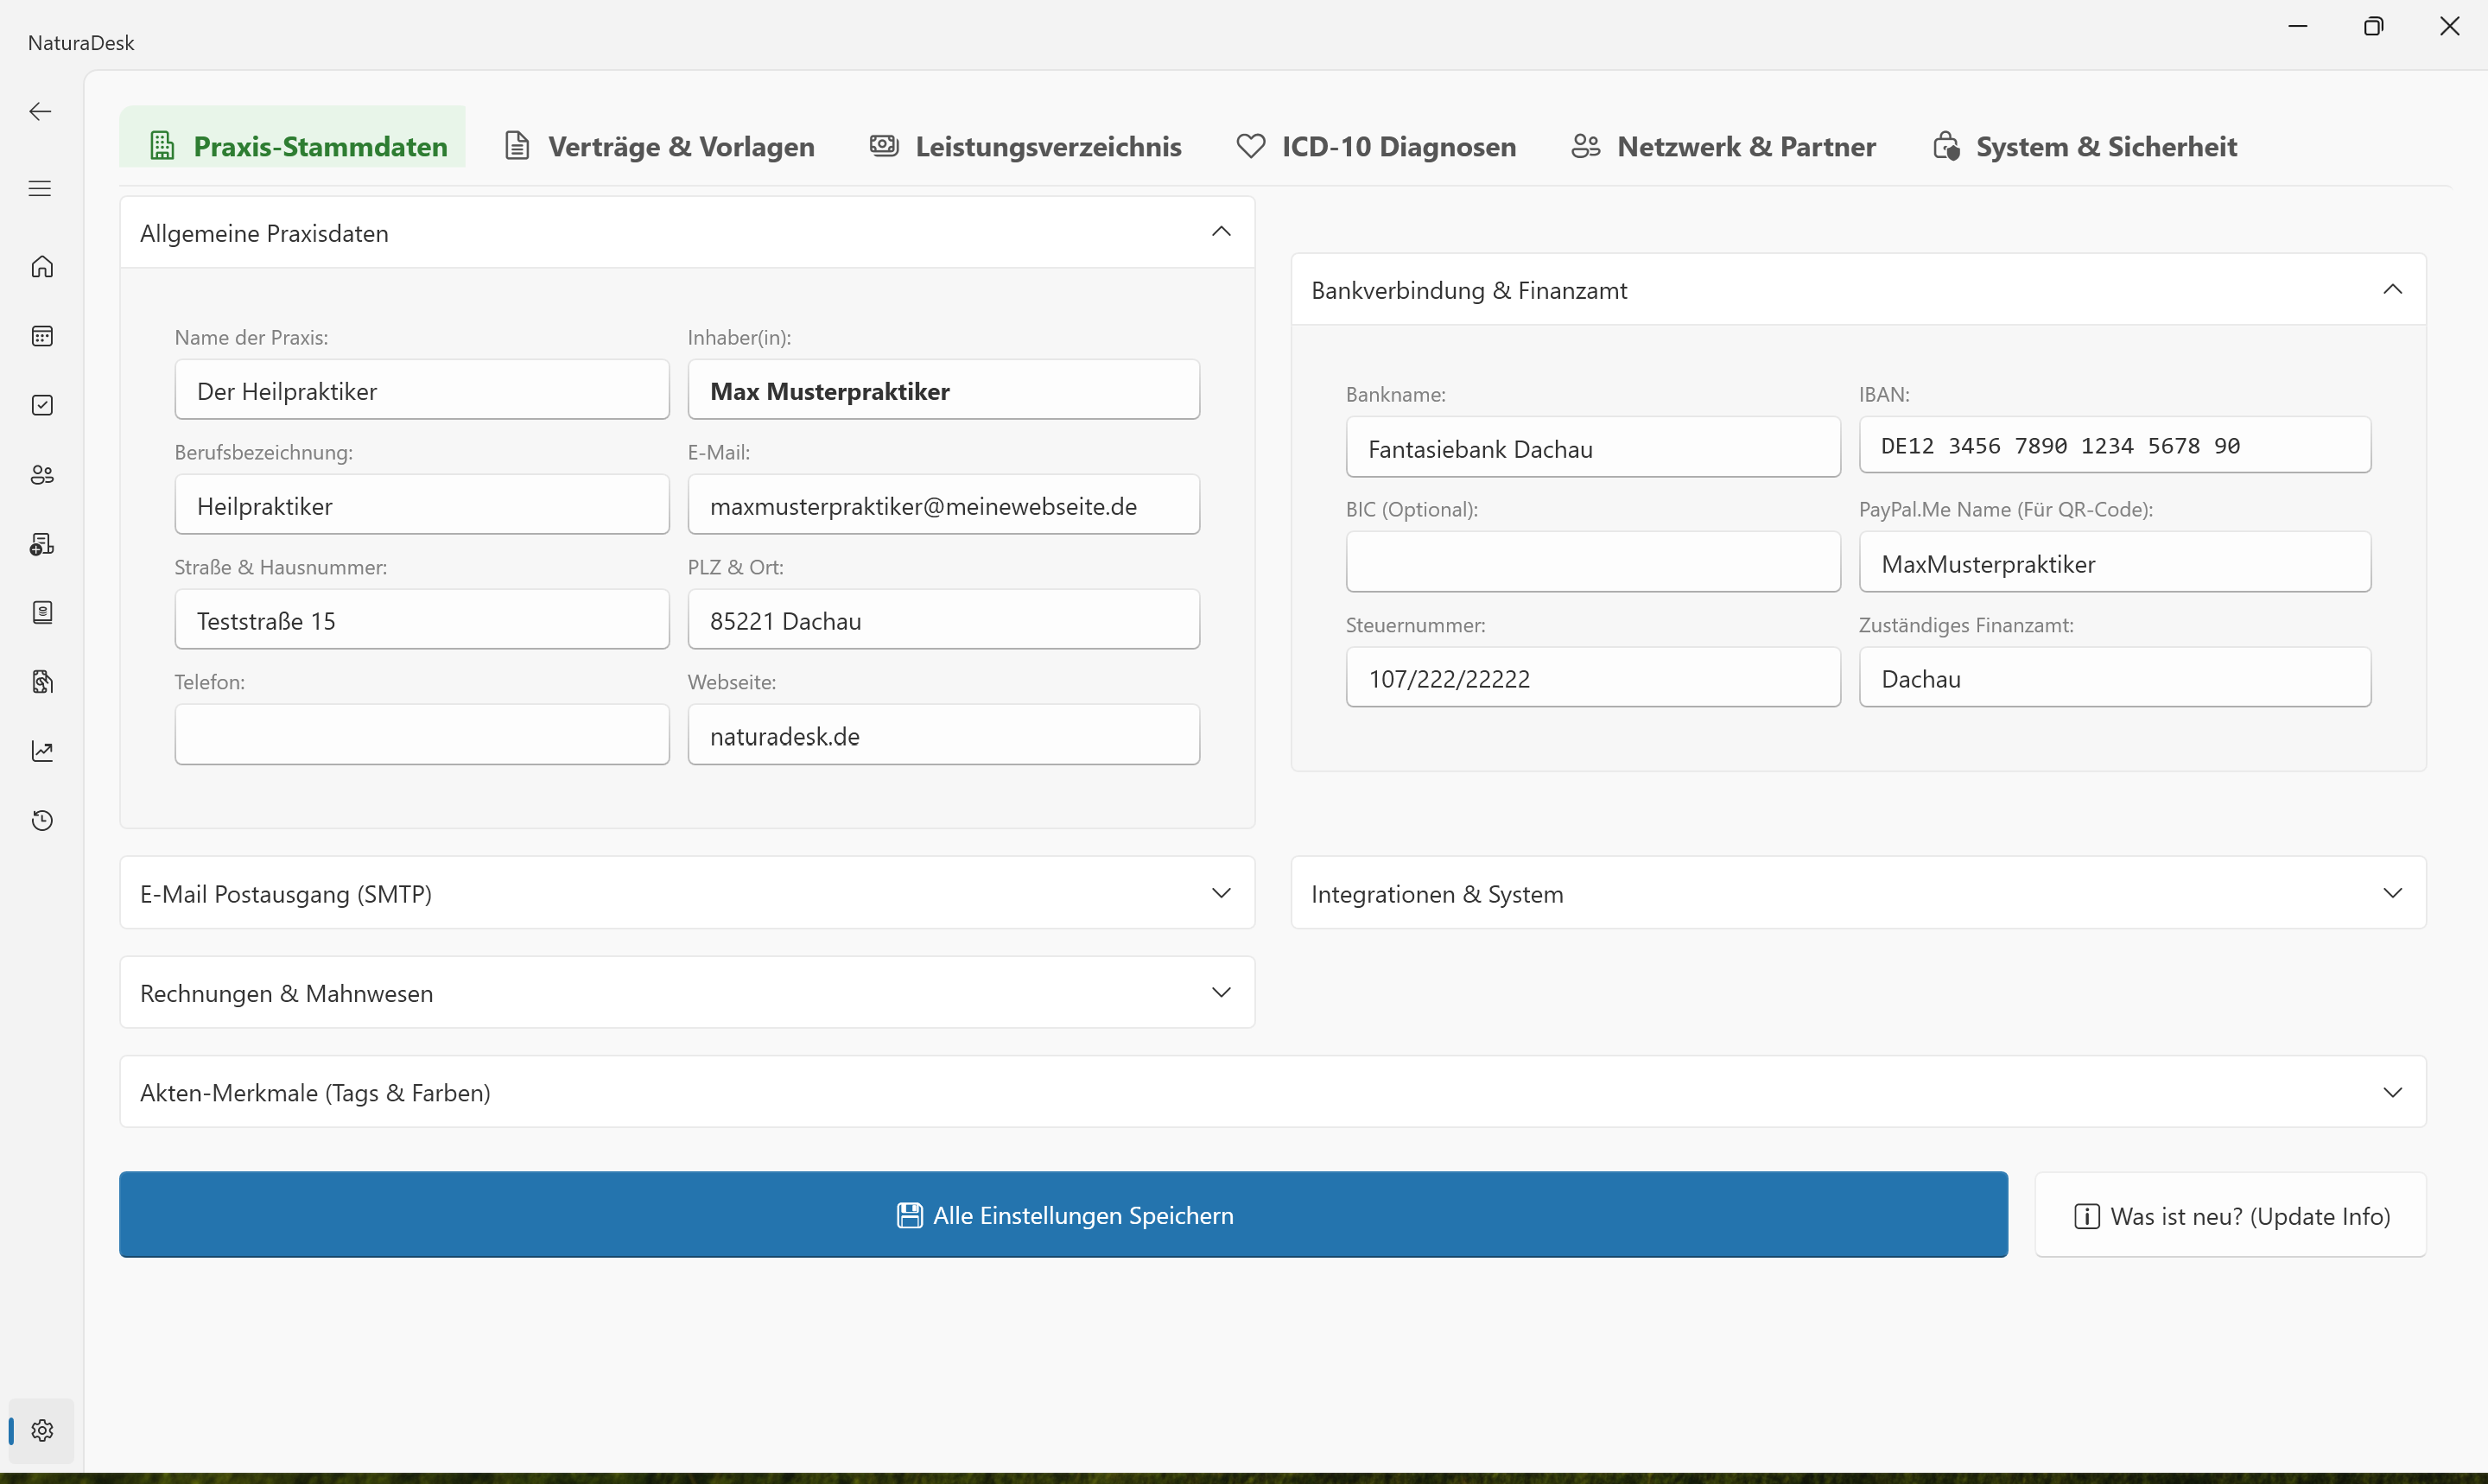
Task: Click into the Telefon input field
Action: [x=421, y=735]
